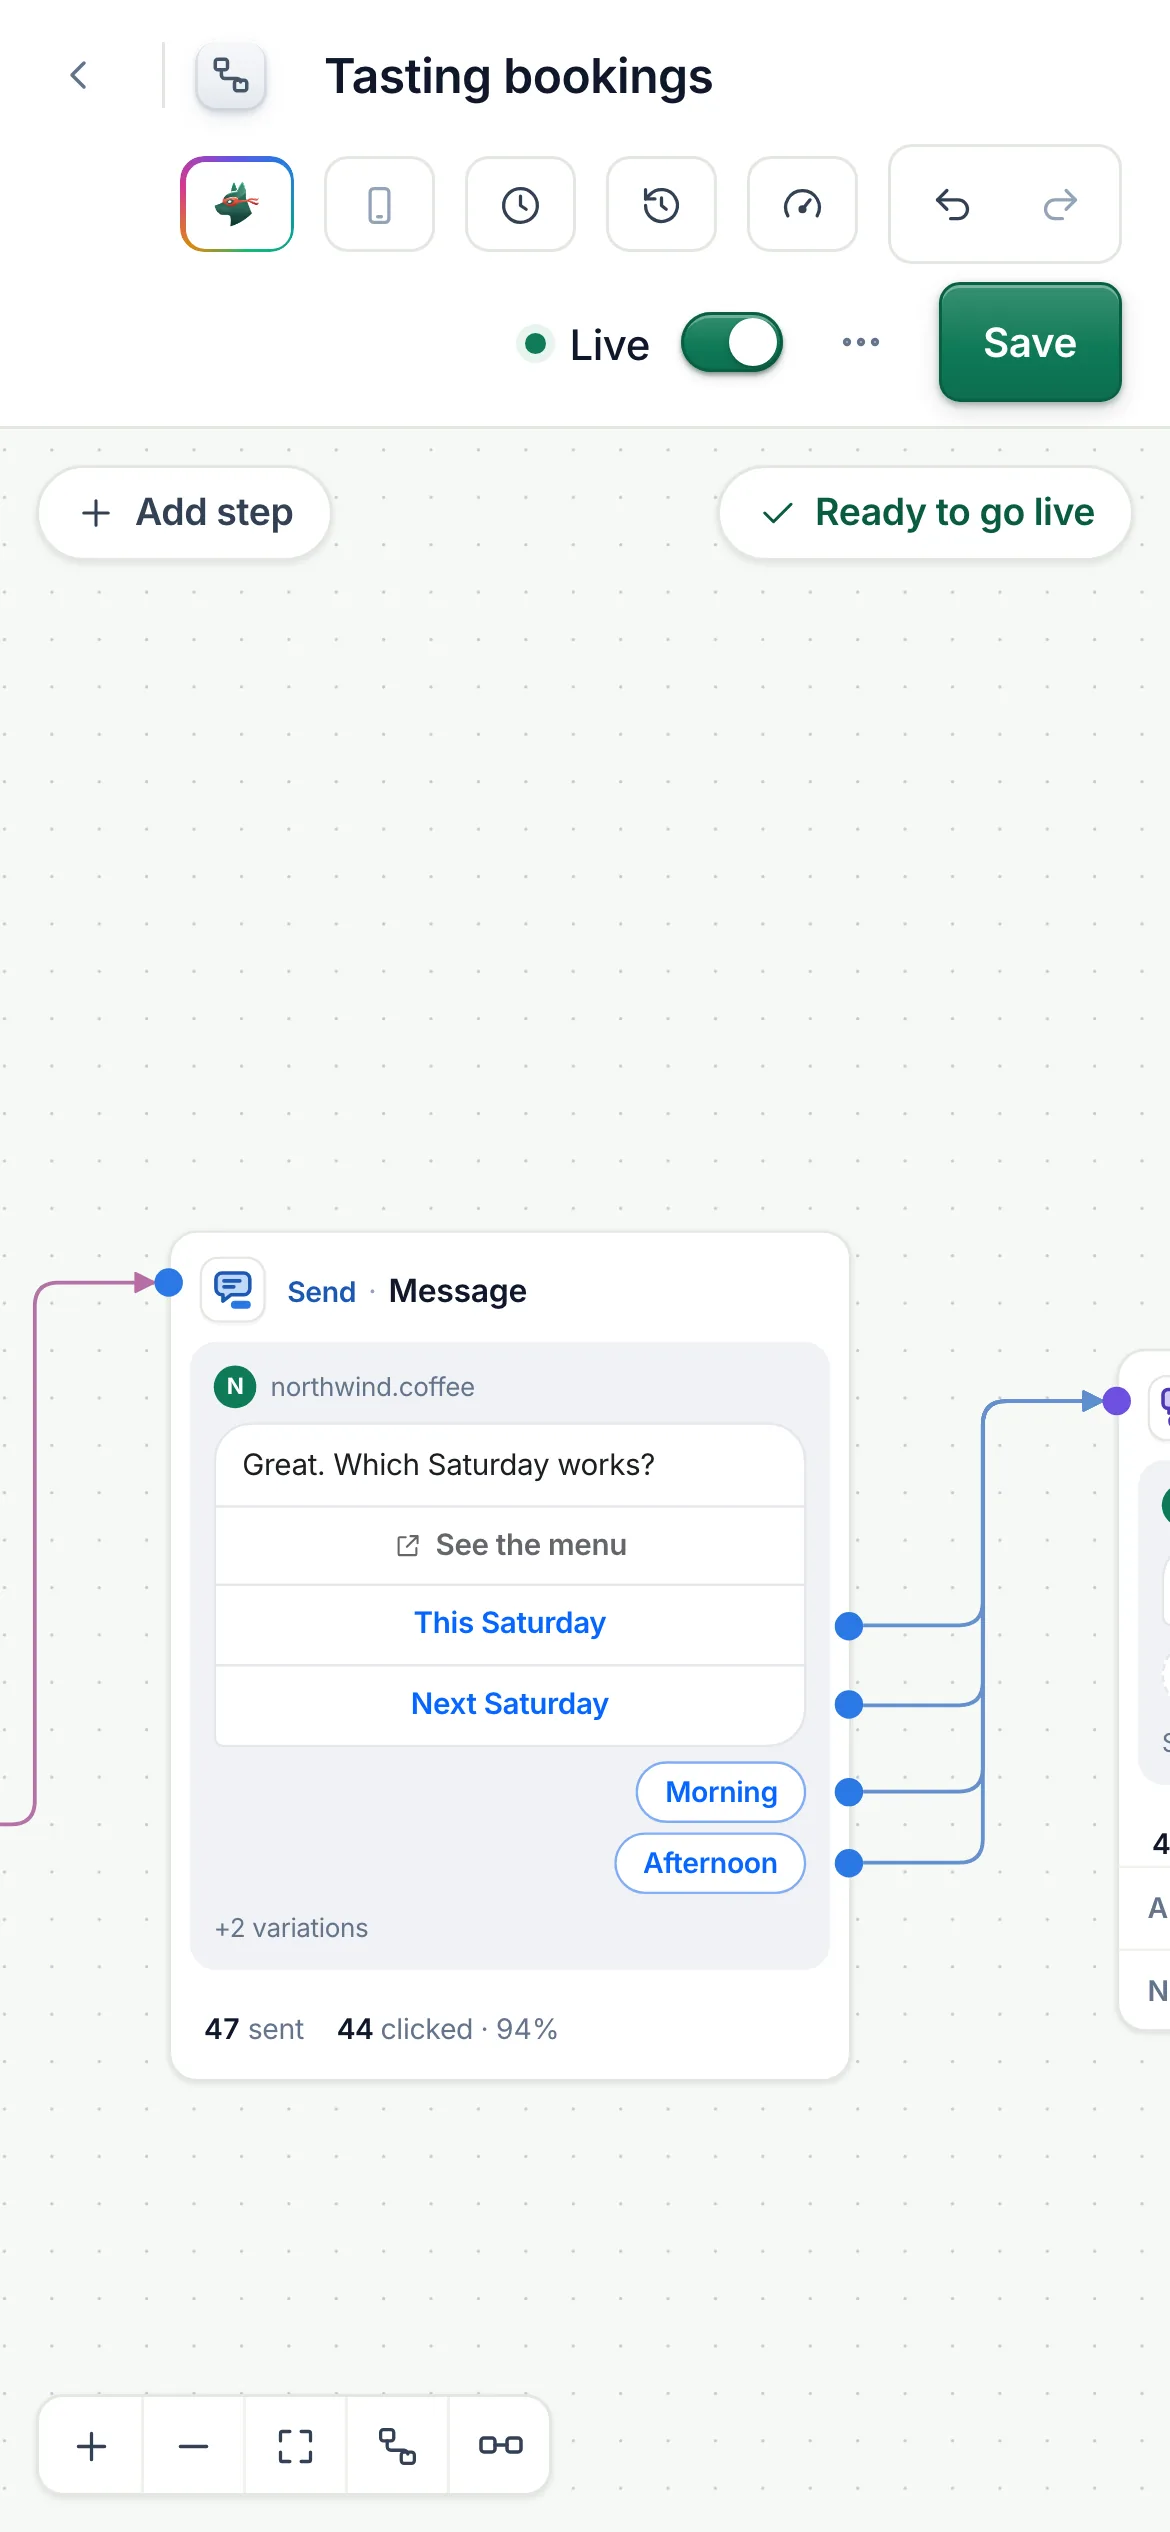Viewport: 1170px width, 2532px height.
Task: Open the clock schedule icon
Action: tap(520, 204)
